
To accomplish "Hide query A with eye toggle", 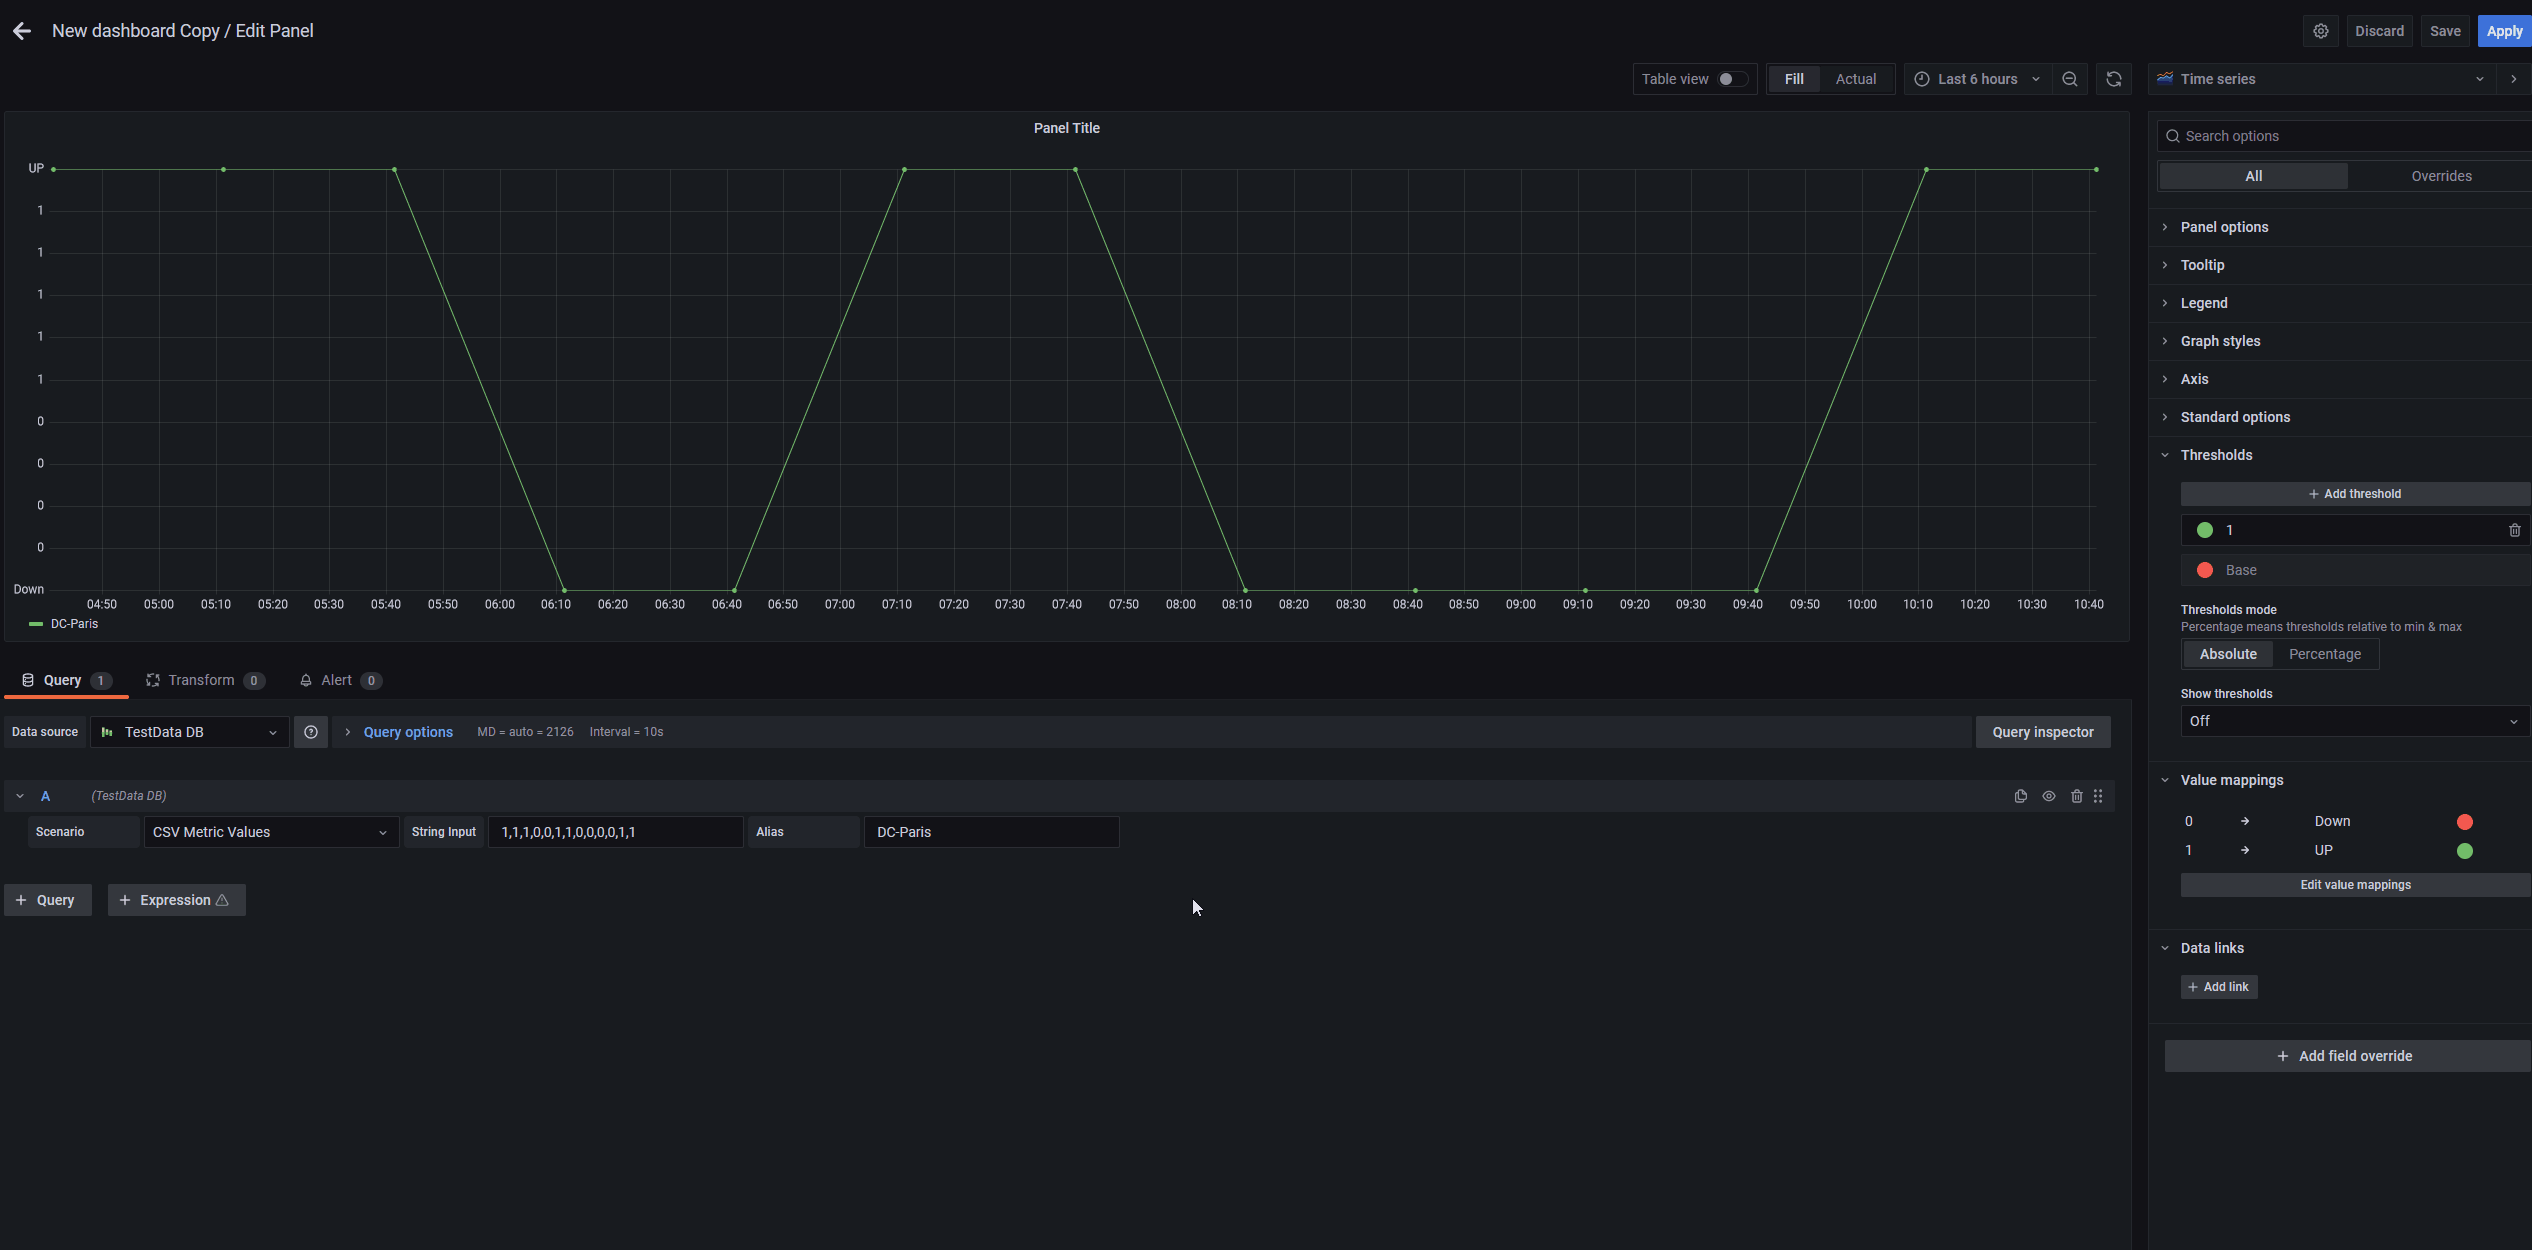I will (2049, 796).
